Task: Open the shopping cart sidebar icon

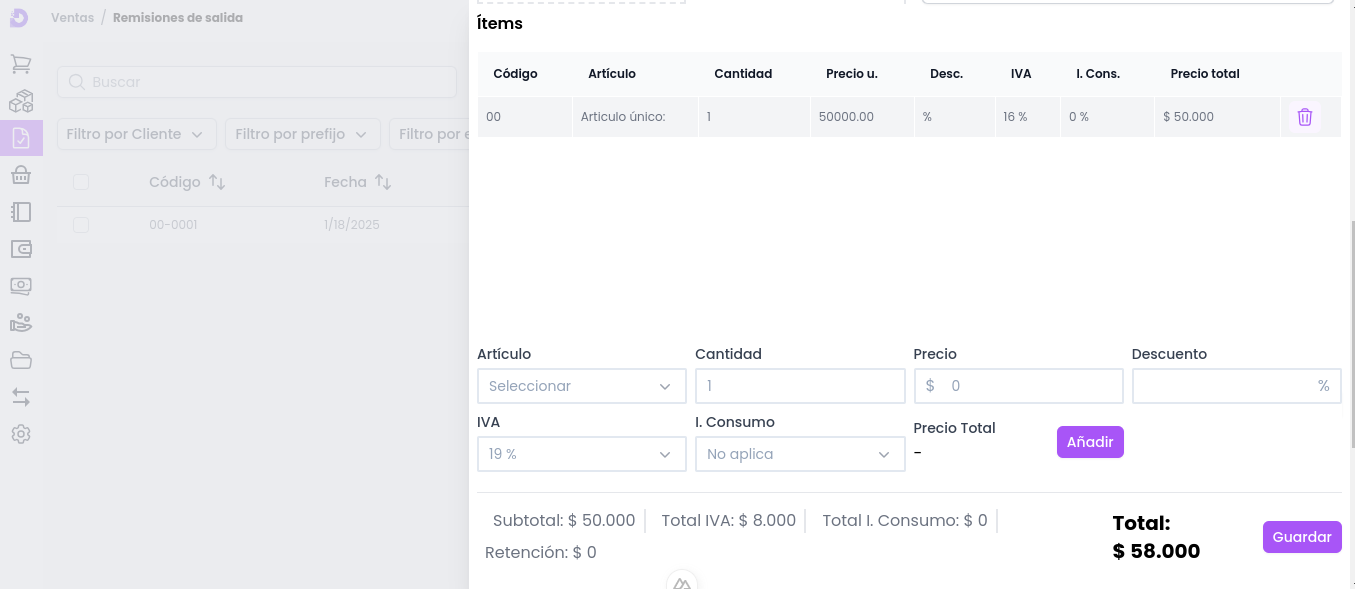Action: coord(21,64)
